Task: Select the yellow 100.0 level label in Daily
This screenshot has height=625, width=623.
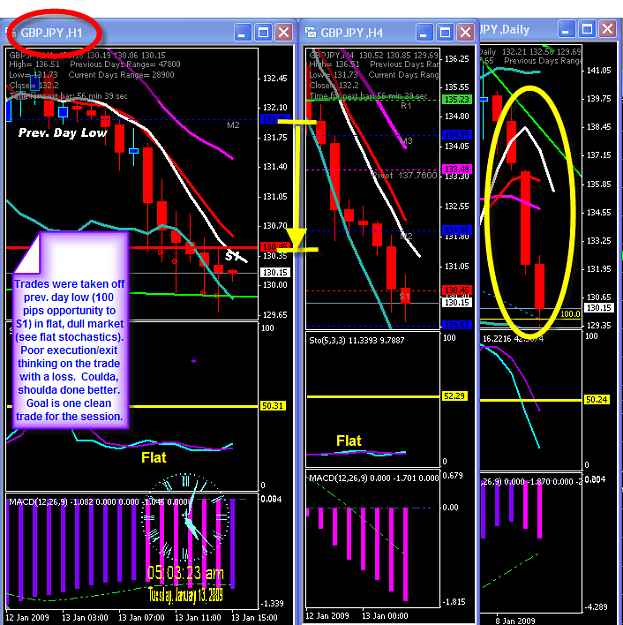Action: tap(570, 314)
